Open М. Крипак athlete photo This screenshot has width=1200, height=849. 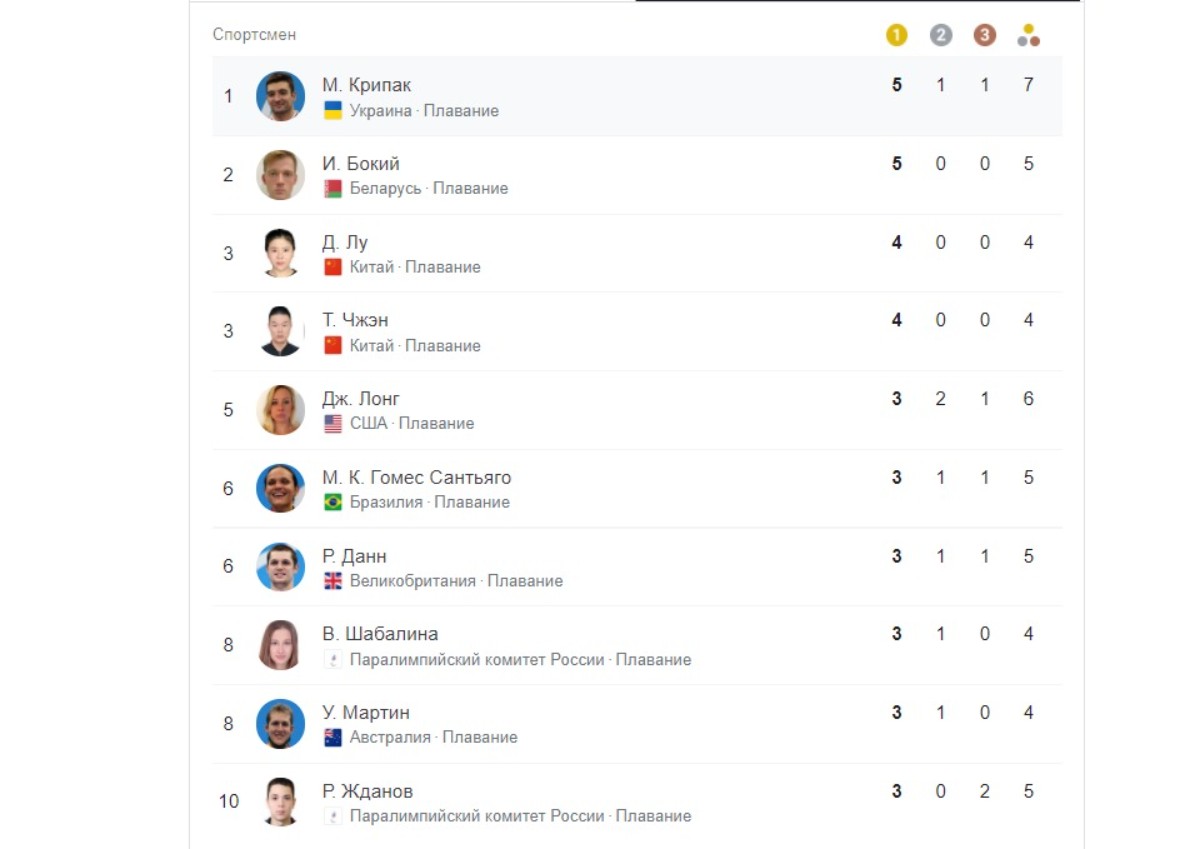[280, 96]
